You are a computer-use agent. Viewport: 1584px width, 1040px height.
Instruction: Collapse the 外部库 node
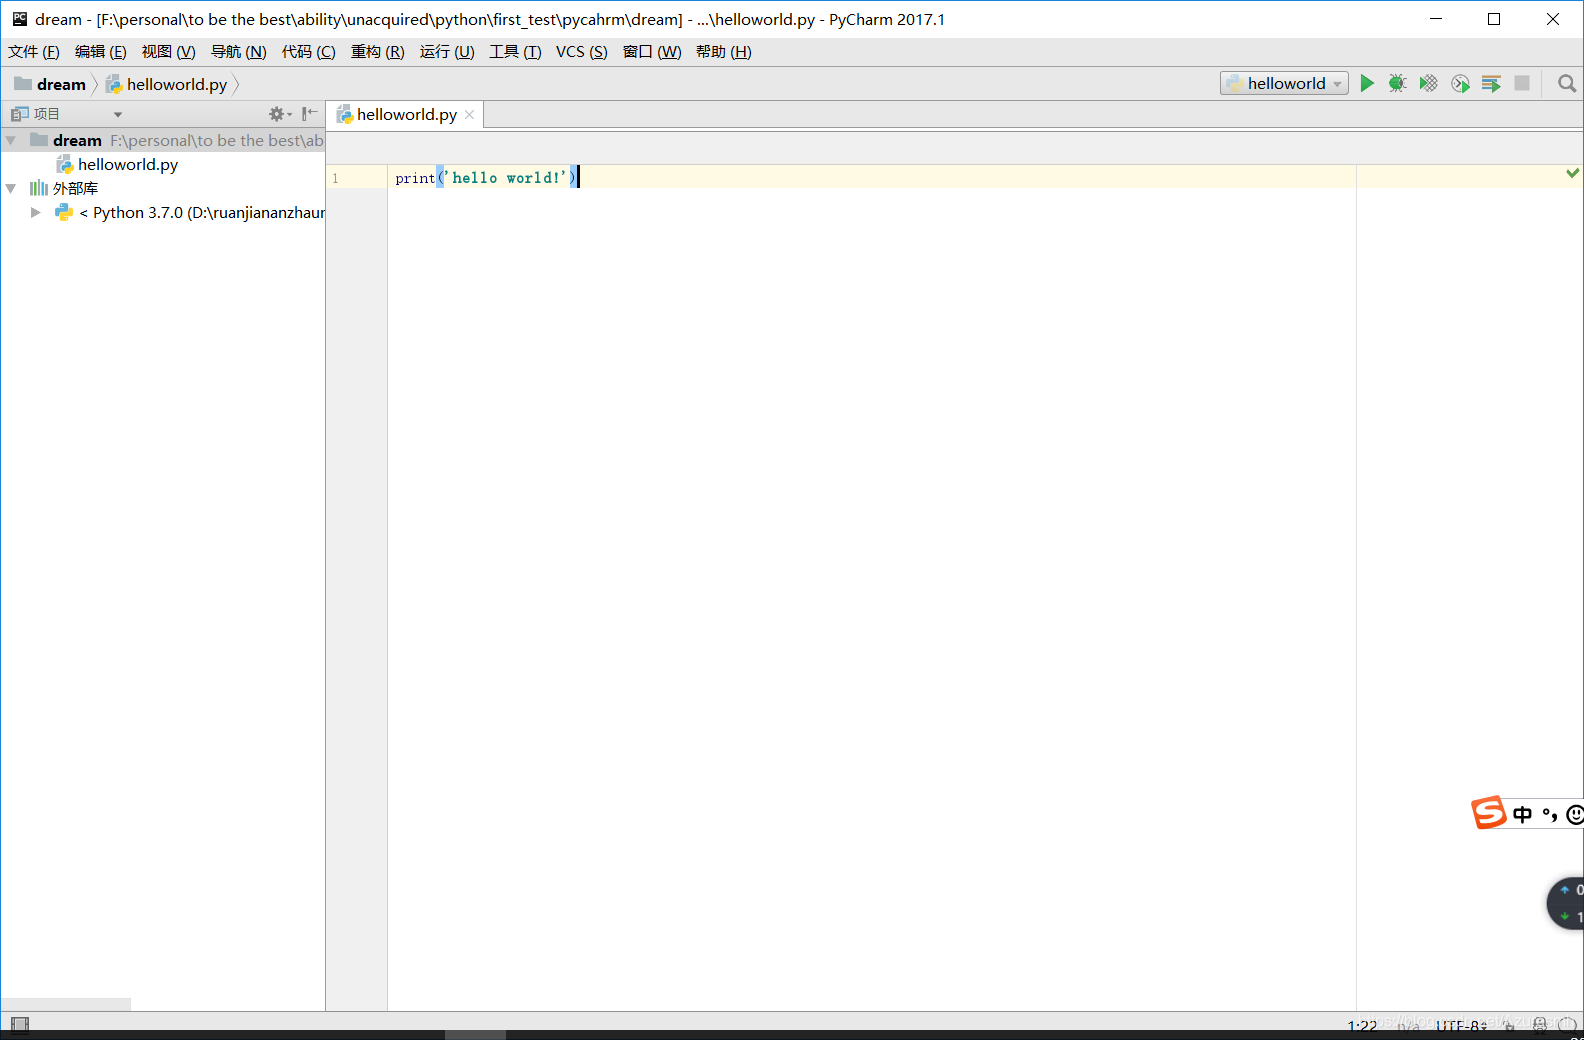pyautogui.click(x=11, y=189)
